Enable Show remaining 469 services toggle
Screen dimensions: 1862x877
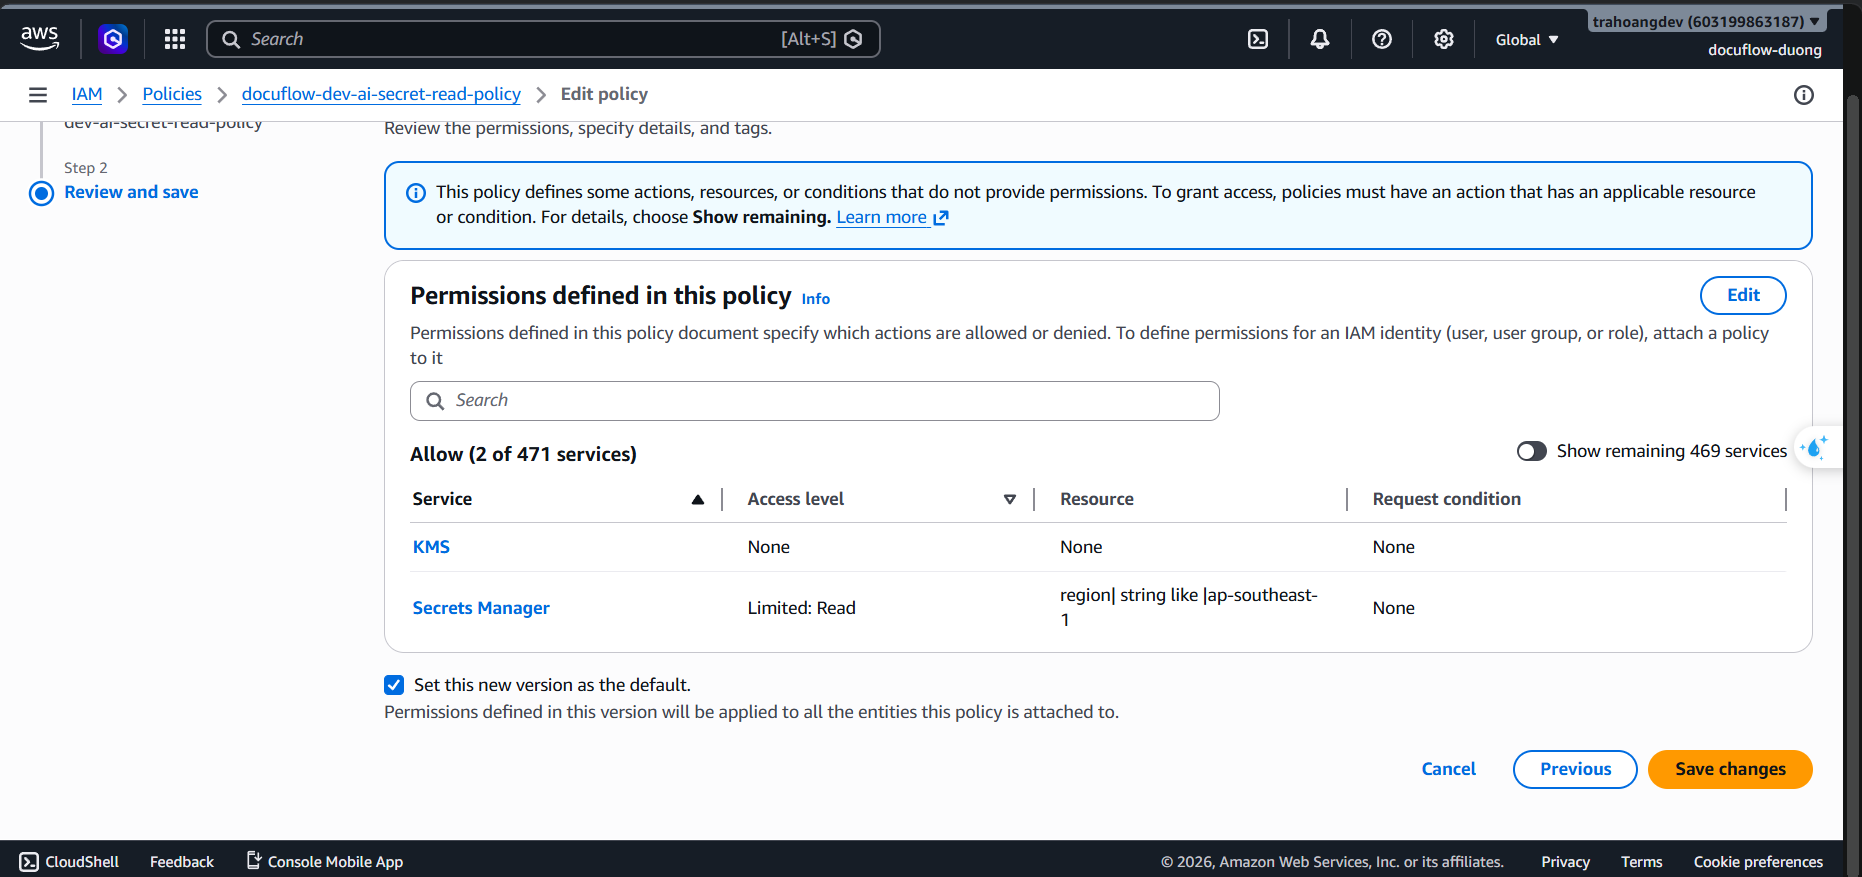click(x=1532, y=451)
